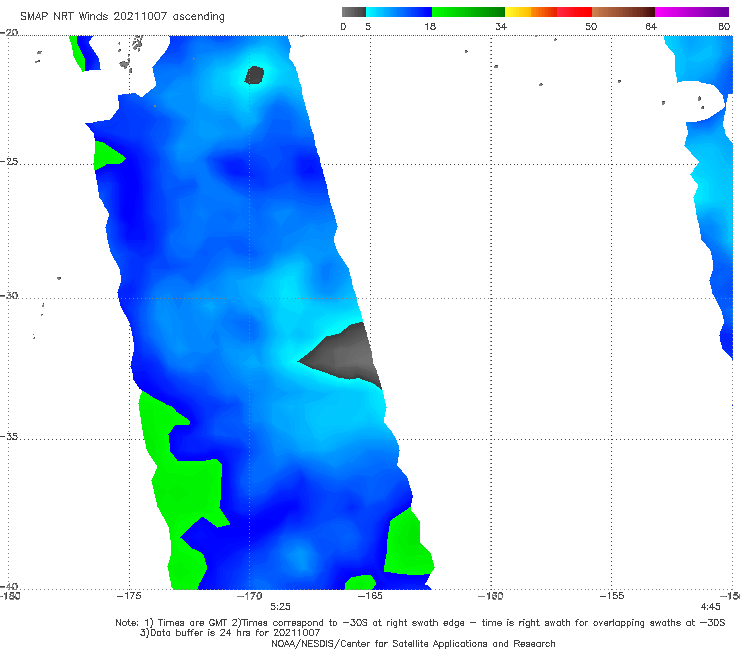Screen dimensions: 740x650
Task: Click the red segment of the color bar
Action: click(x=574, y=12)
